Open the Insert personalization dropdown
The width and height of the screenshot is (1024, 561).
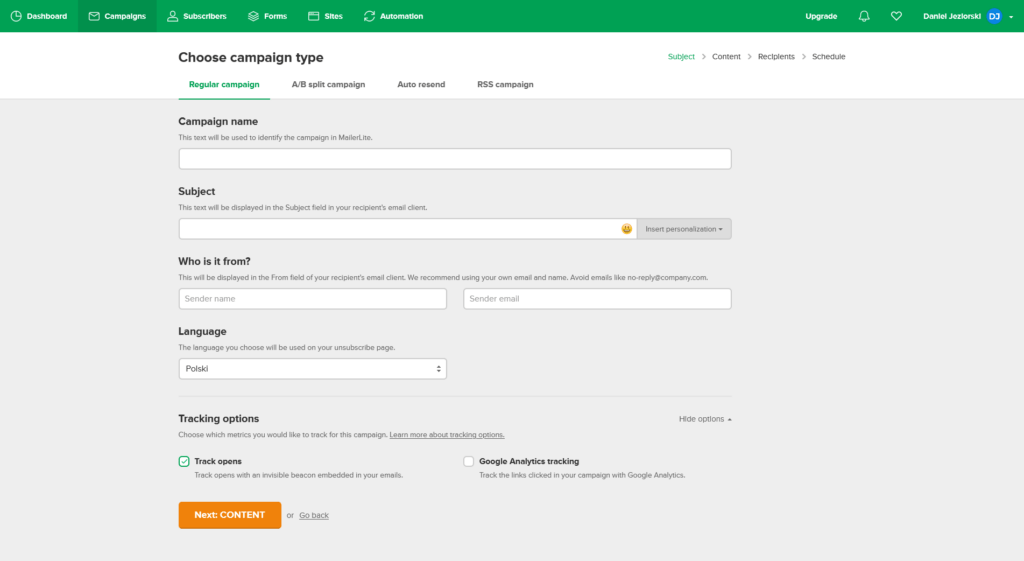click(684, 229)
